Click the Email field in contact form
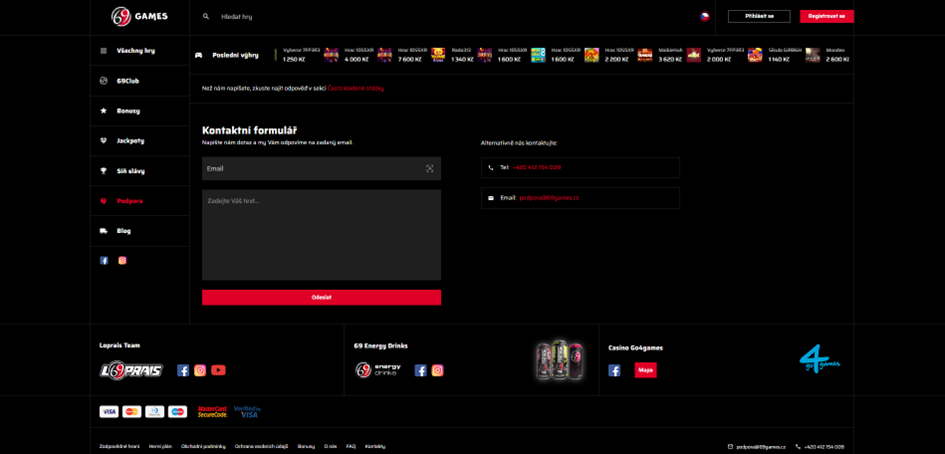Viewport: 945px width, 454px height. (321, 169)
